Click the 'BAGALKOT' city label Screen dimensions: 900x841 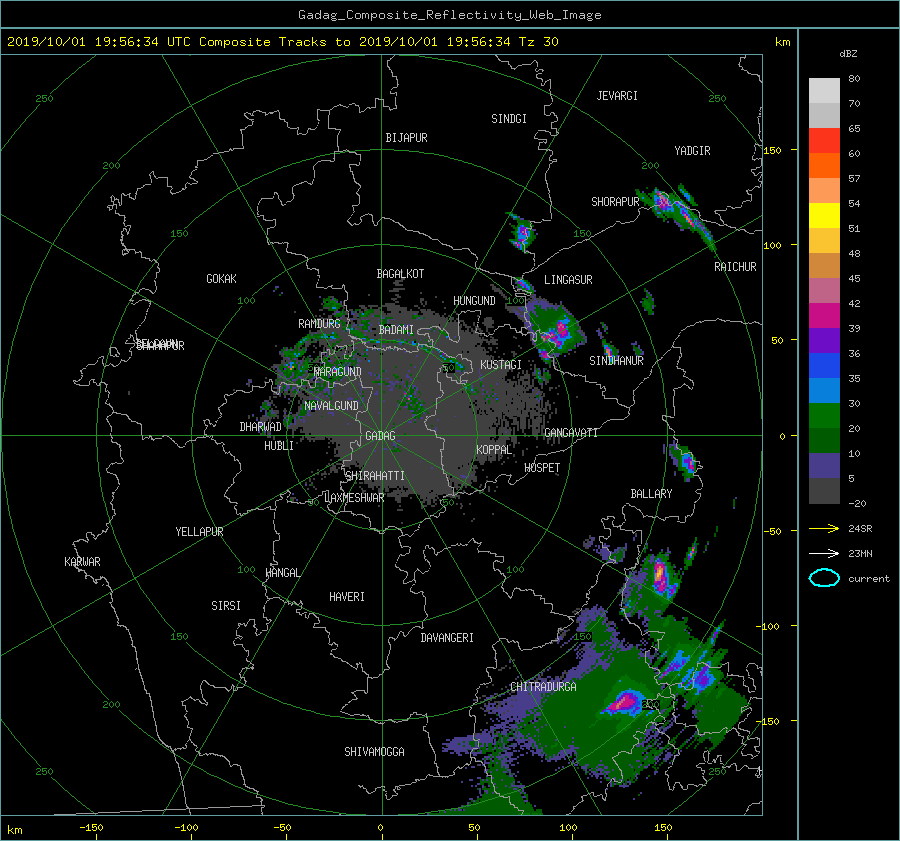click(x=400, y=274)
